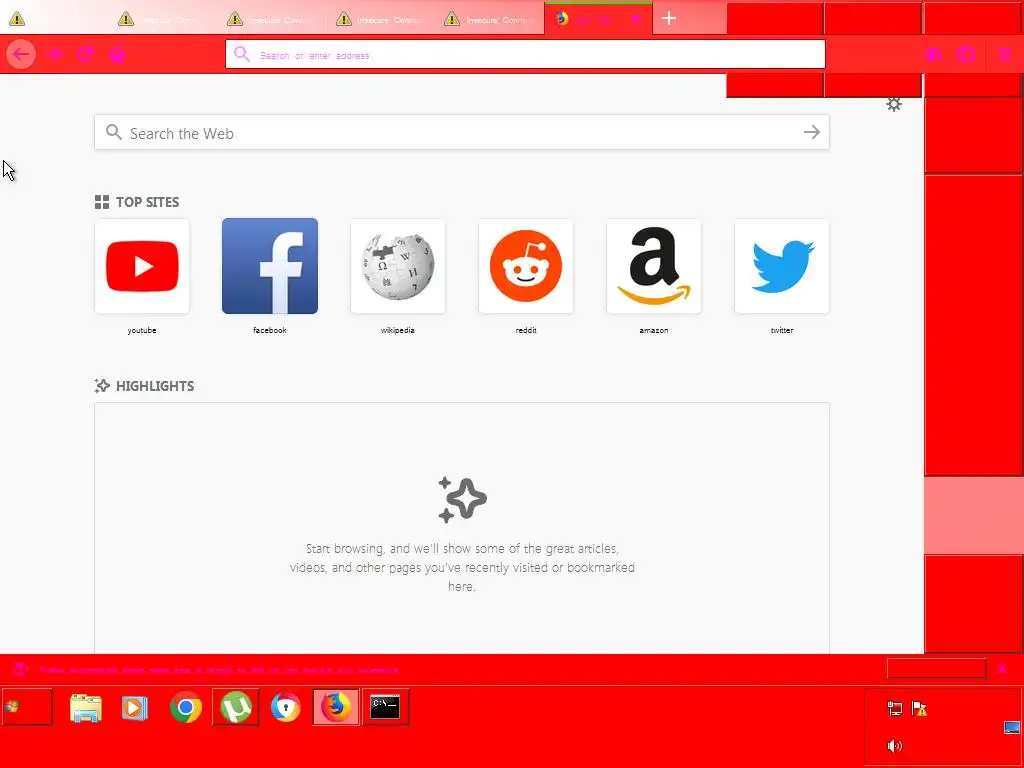Focus the 'Search or enter address' bar
Screen dimensions: 1024x768
click(525, 54)
